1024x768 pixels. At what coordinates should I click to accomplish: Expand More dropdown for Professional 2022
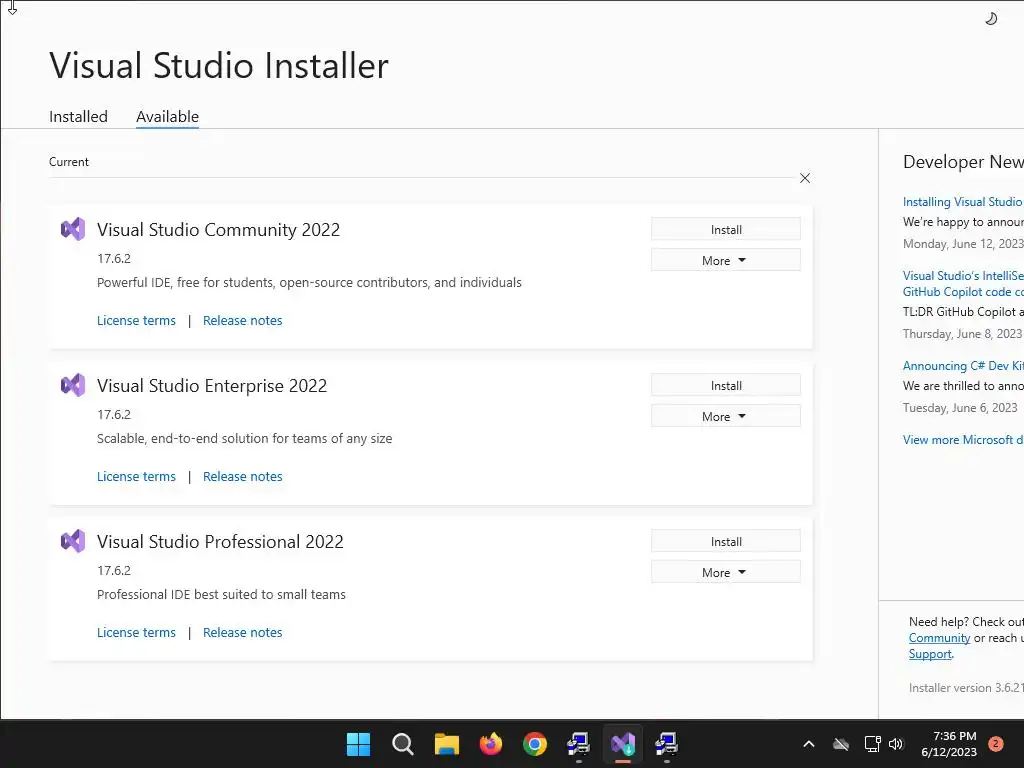point(725,572)
